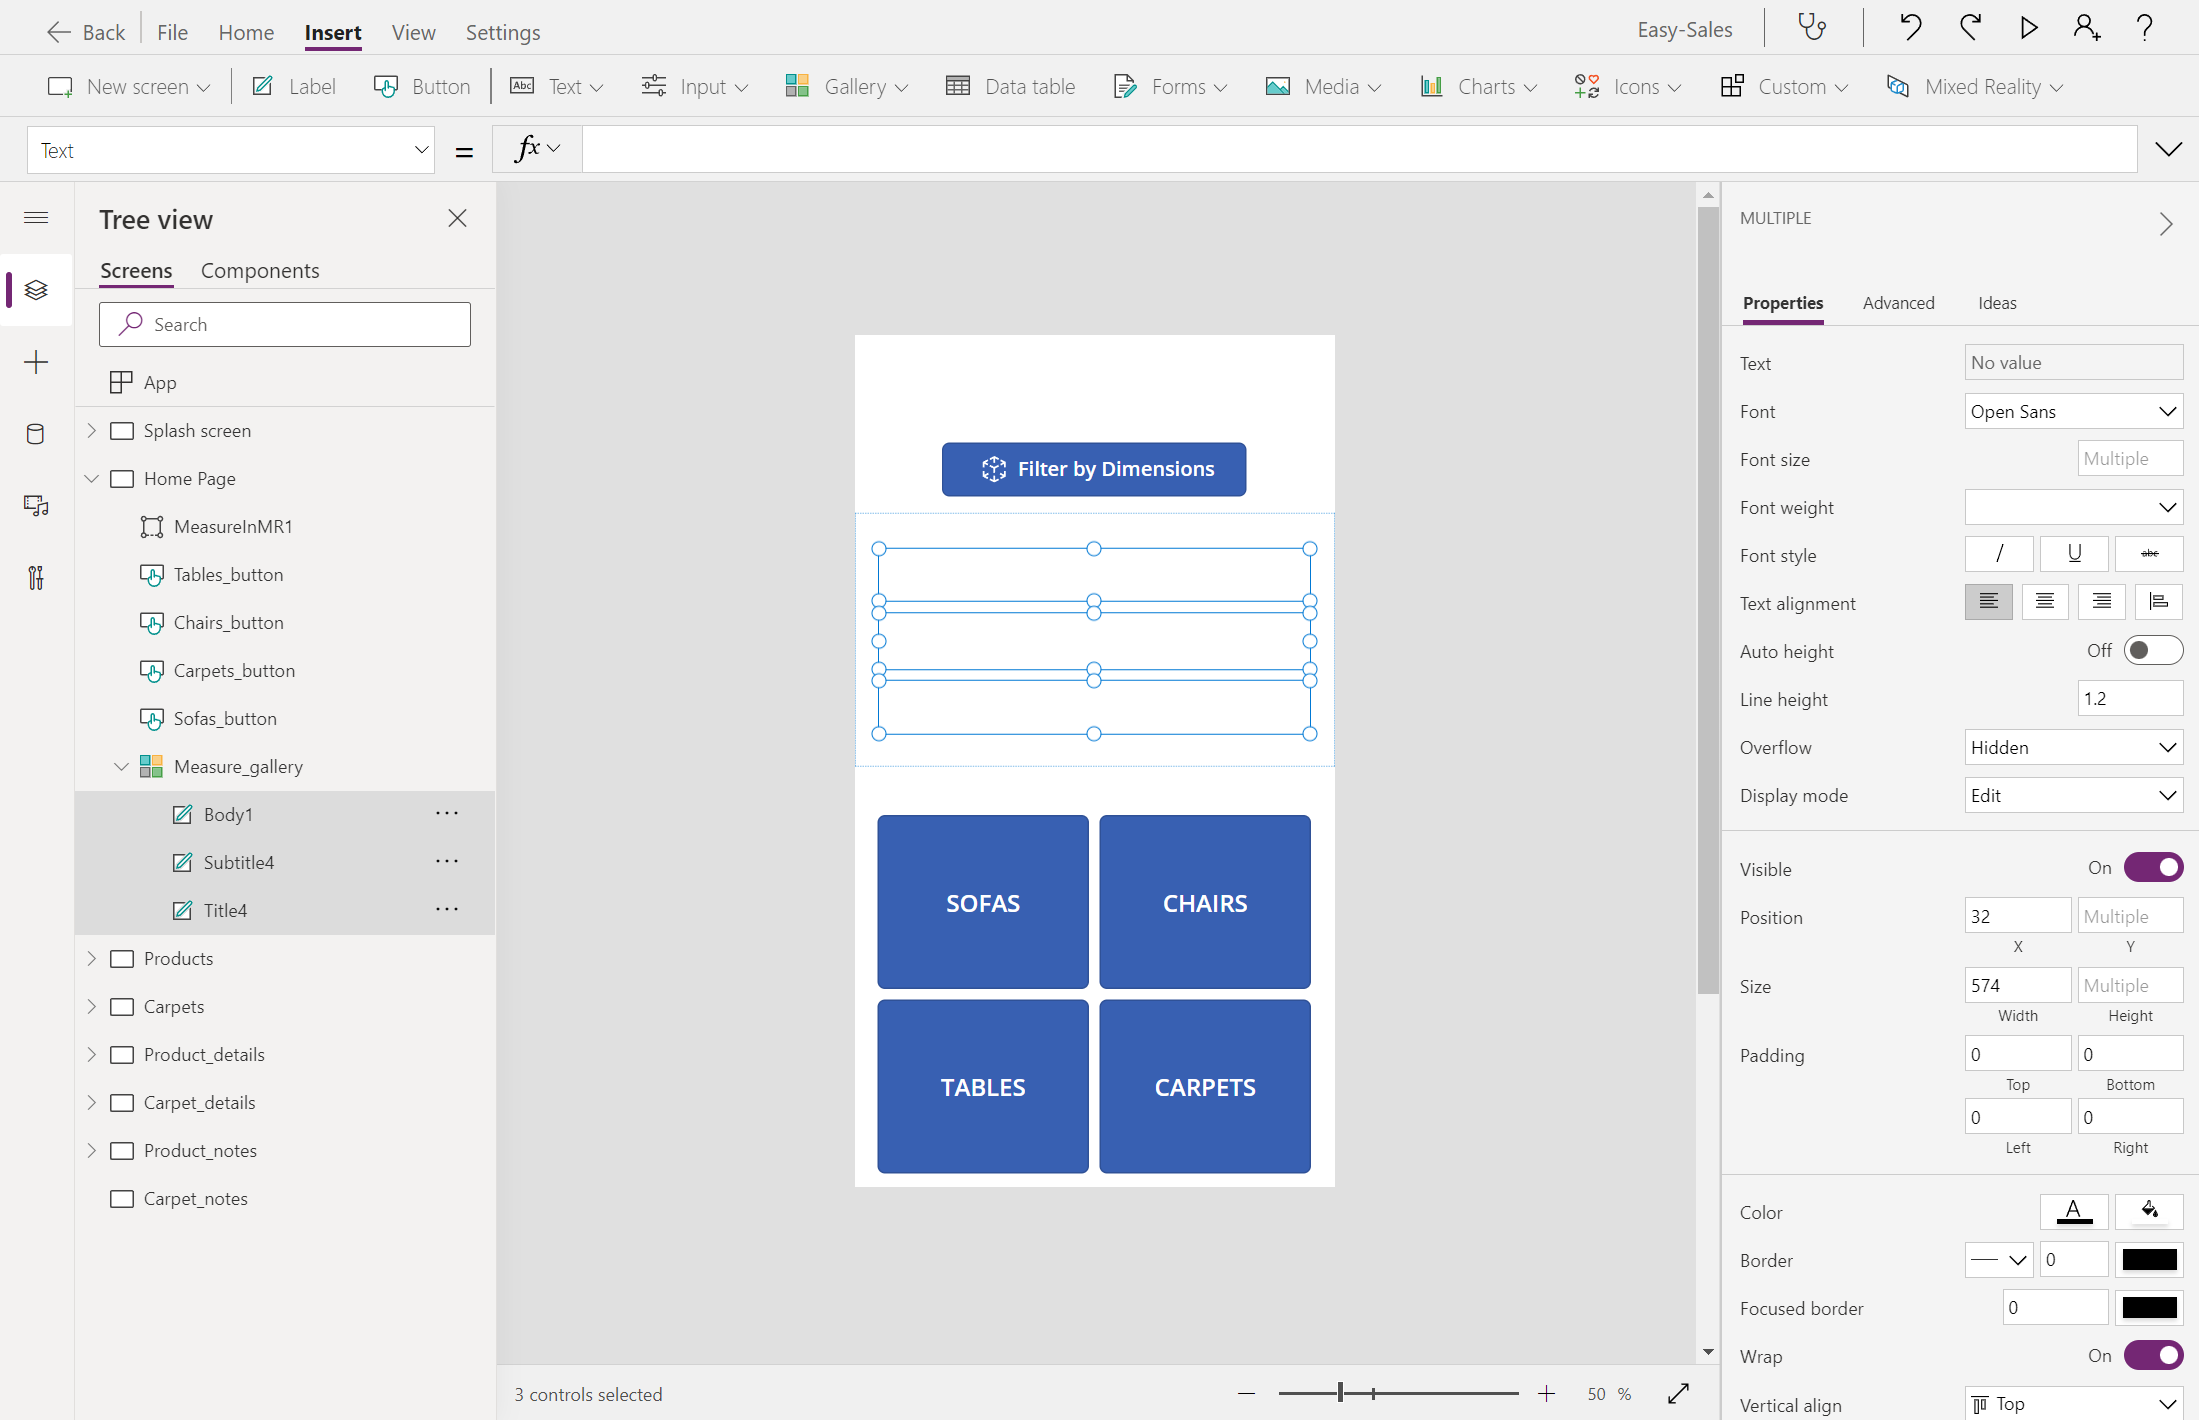Open Data sources in left sidebar
Screen dimensions: 2199x1420
36,434
